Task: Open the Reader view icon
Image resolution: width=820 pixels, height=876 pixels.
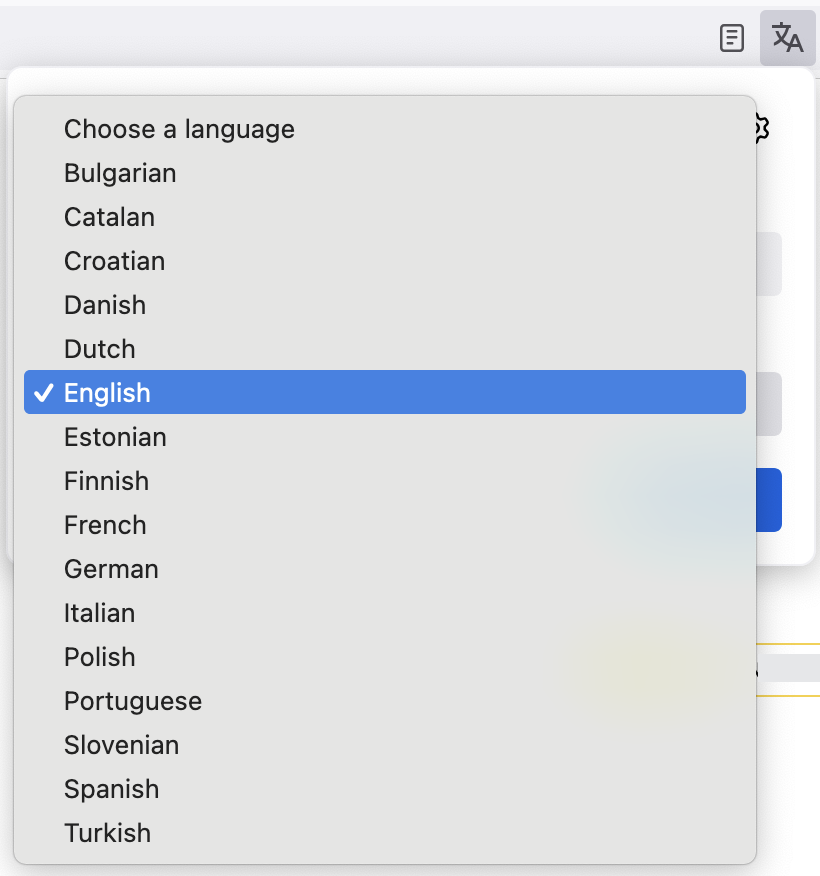Action: tap(732, 38)
